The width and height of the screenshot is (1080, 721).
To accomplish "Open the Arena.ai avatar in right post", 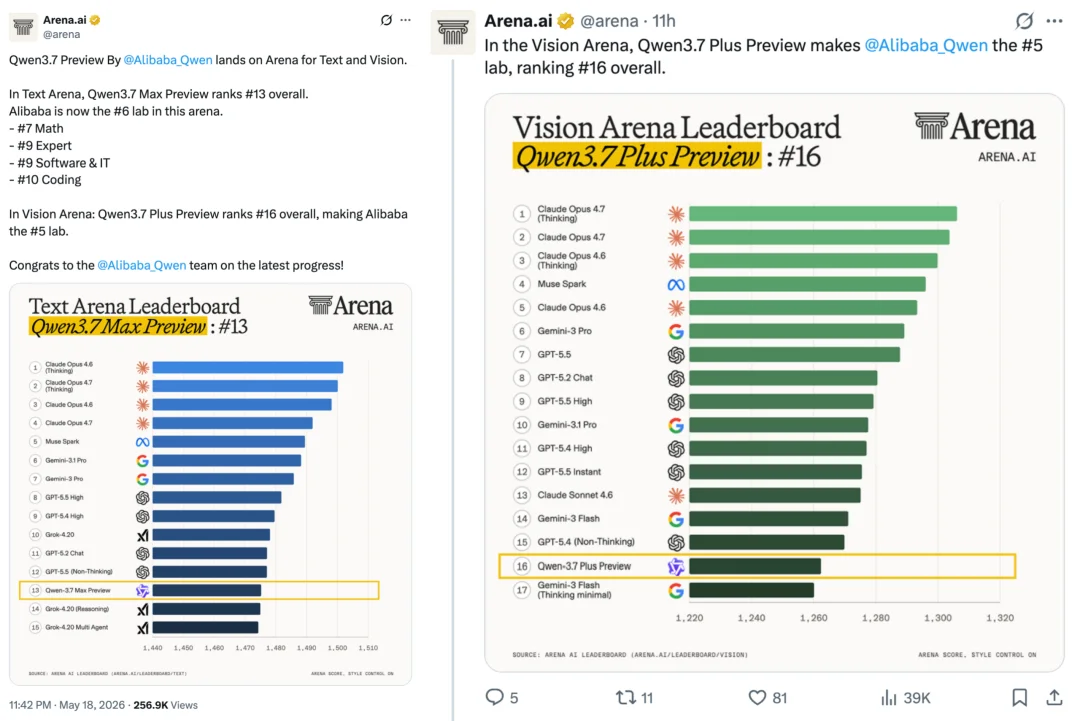I will 453,32.
